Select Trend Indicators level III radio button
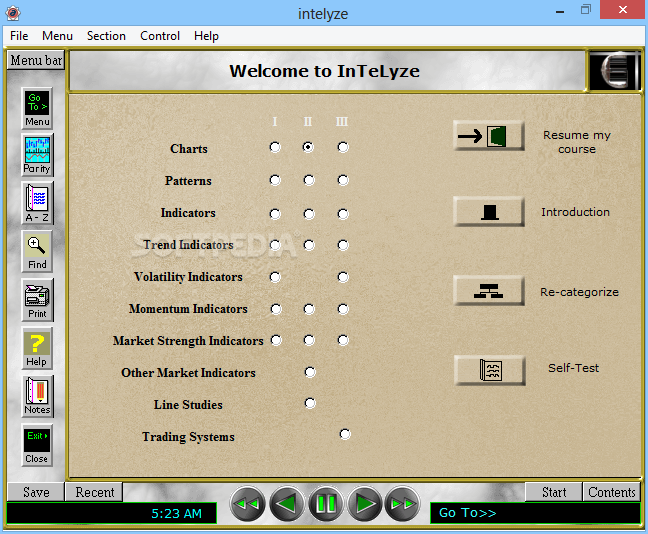Viewport: 648px width, 534px height. pyautogui.click(x=343, y=245)
